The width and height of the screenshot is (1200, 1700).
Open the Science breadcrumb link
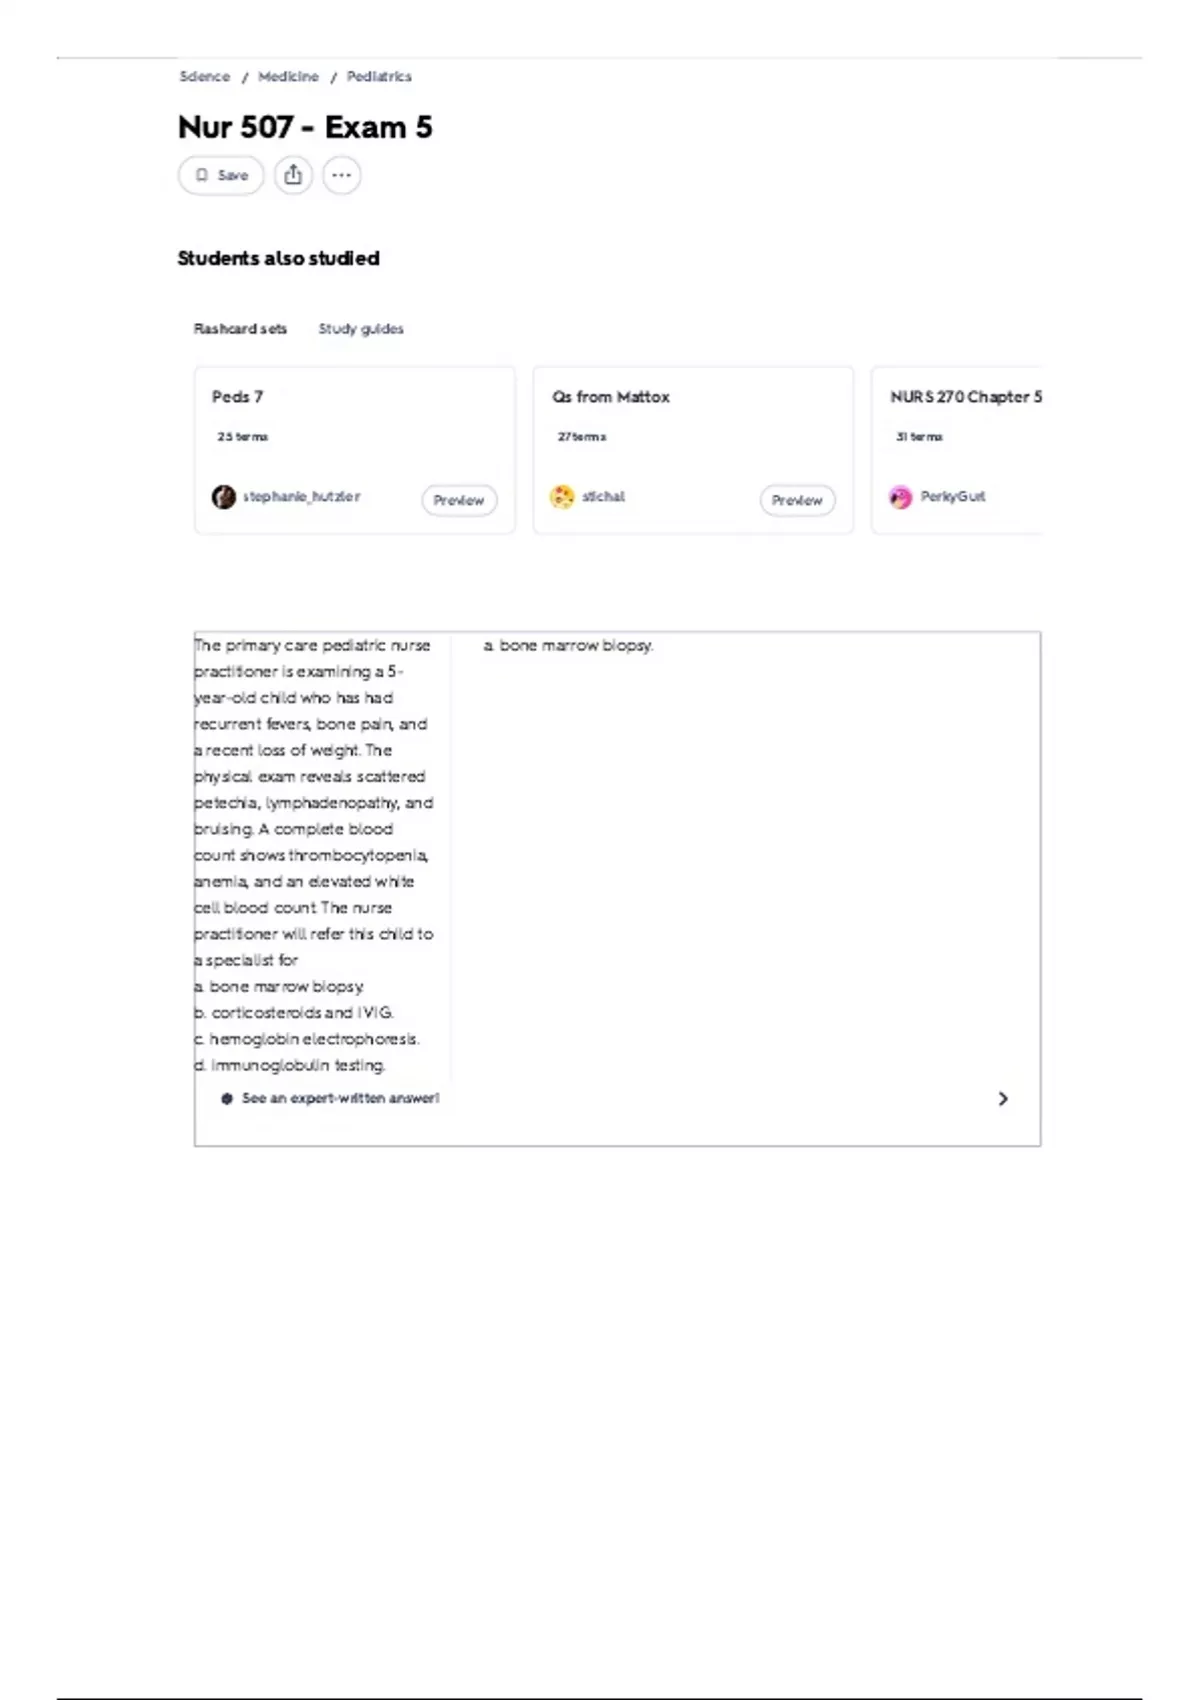click(x=205, y=77)
